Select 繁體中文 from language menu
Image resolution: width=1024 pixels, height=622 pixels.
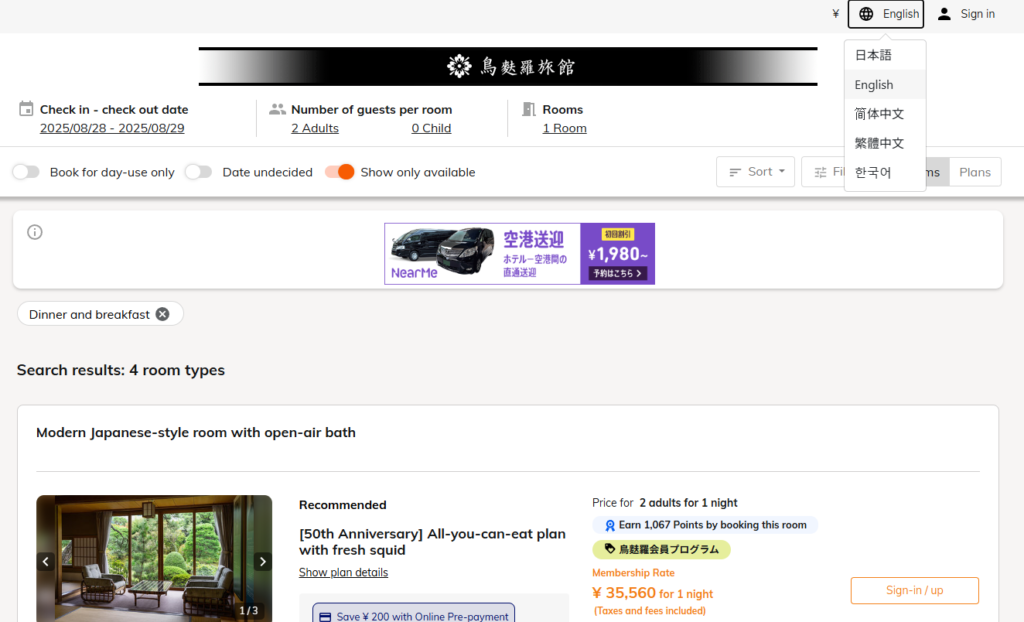point(885,143)
